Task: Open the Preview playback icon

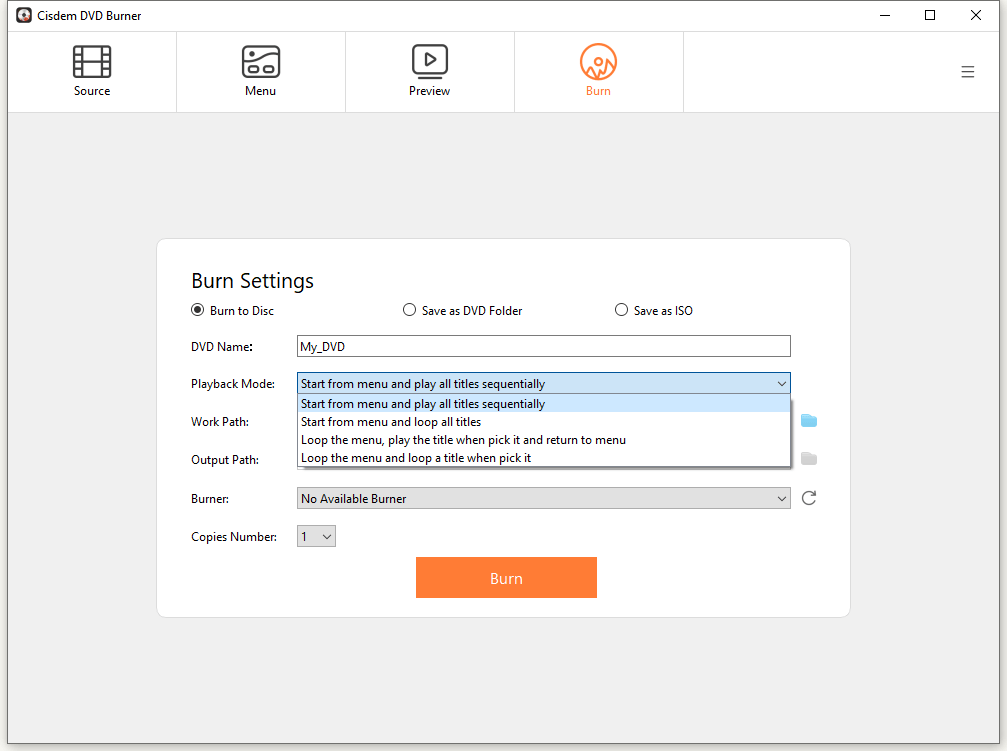Action: point(429,61)
